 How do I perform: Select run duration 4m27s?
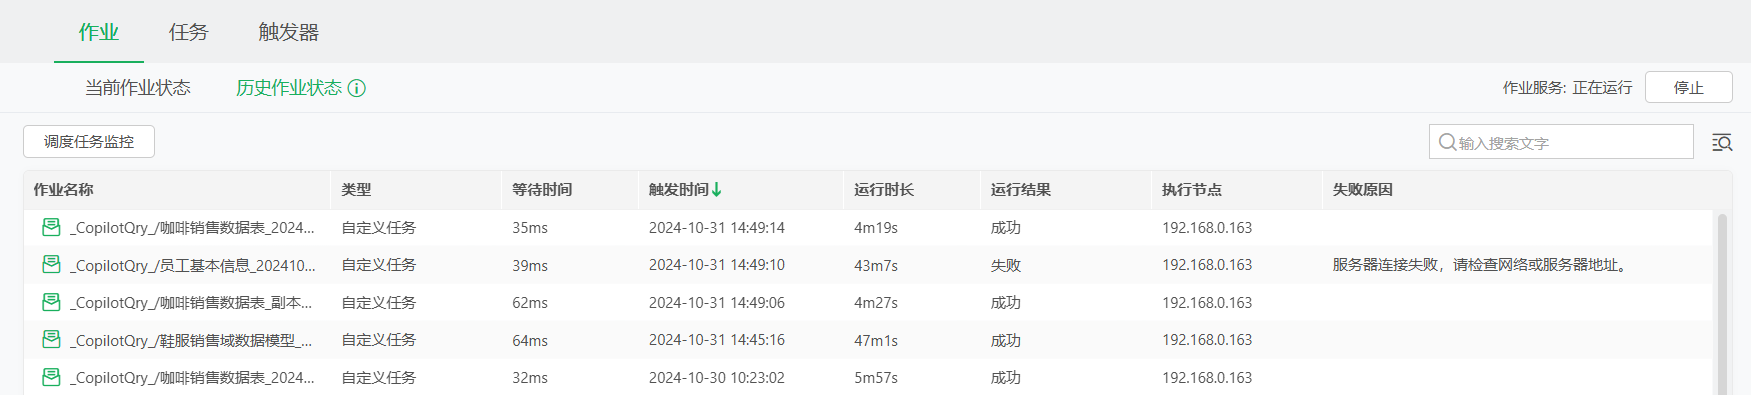click(876, 303)
